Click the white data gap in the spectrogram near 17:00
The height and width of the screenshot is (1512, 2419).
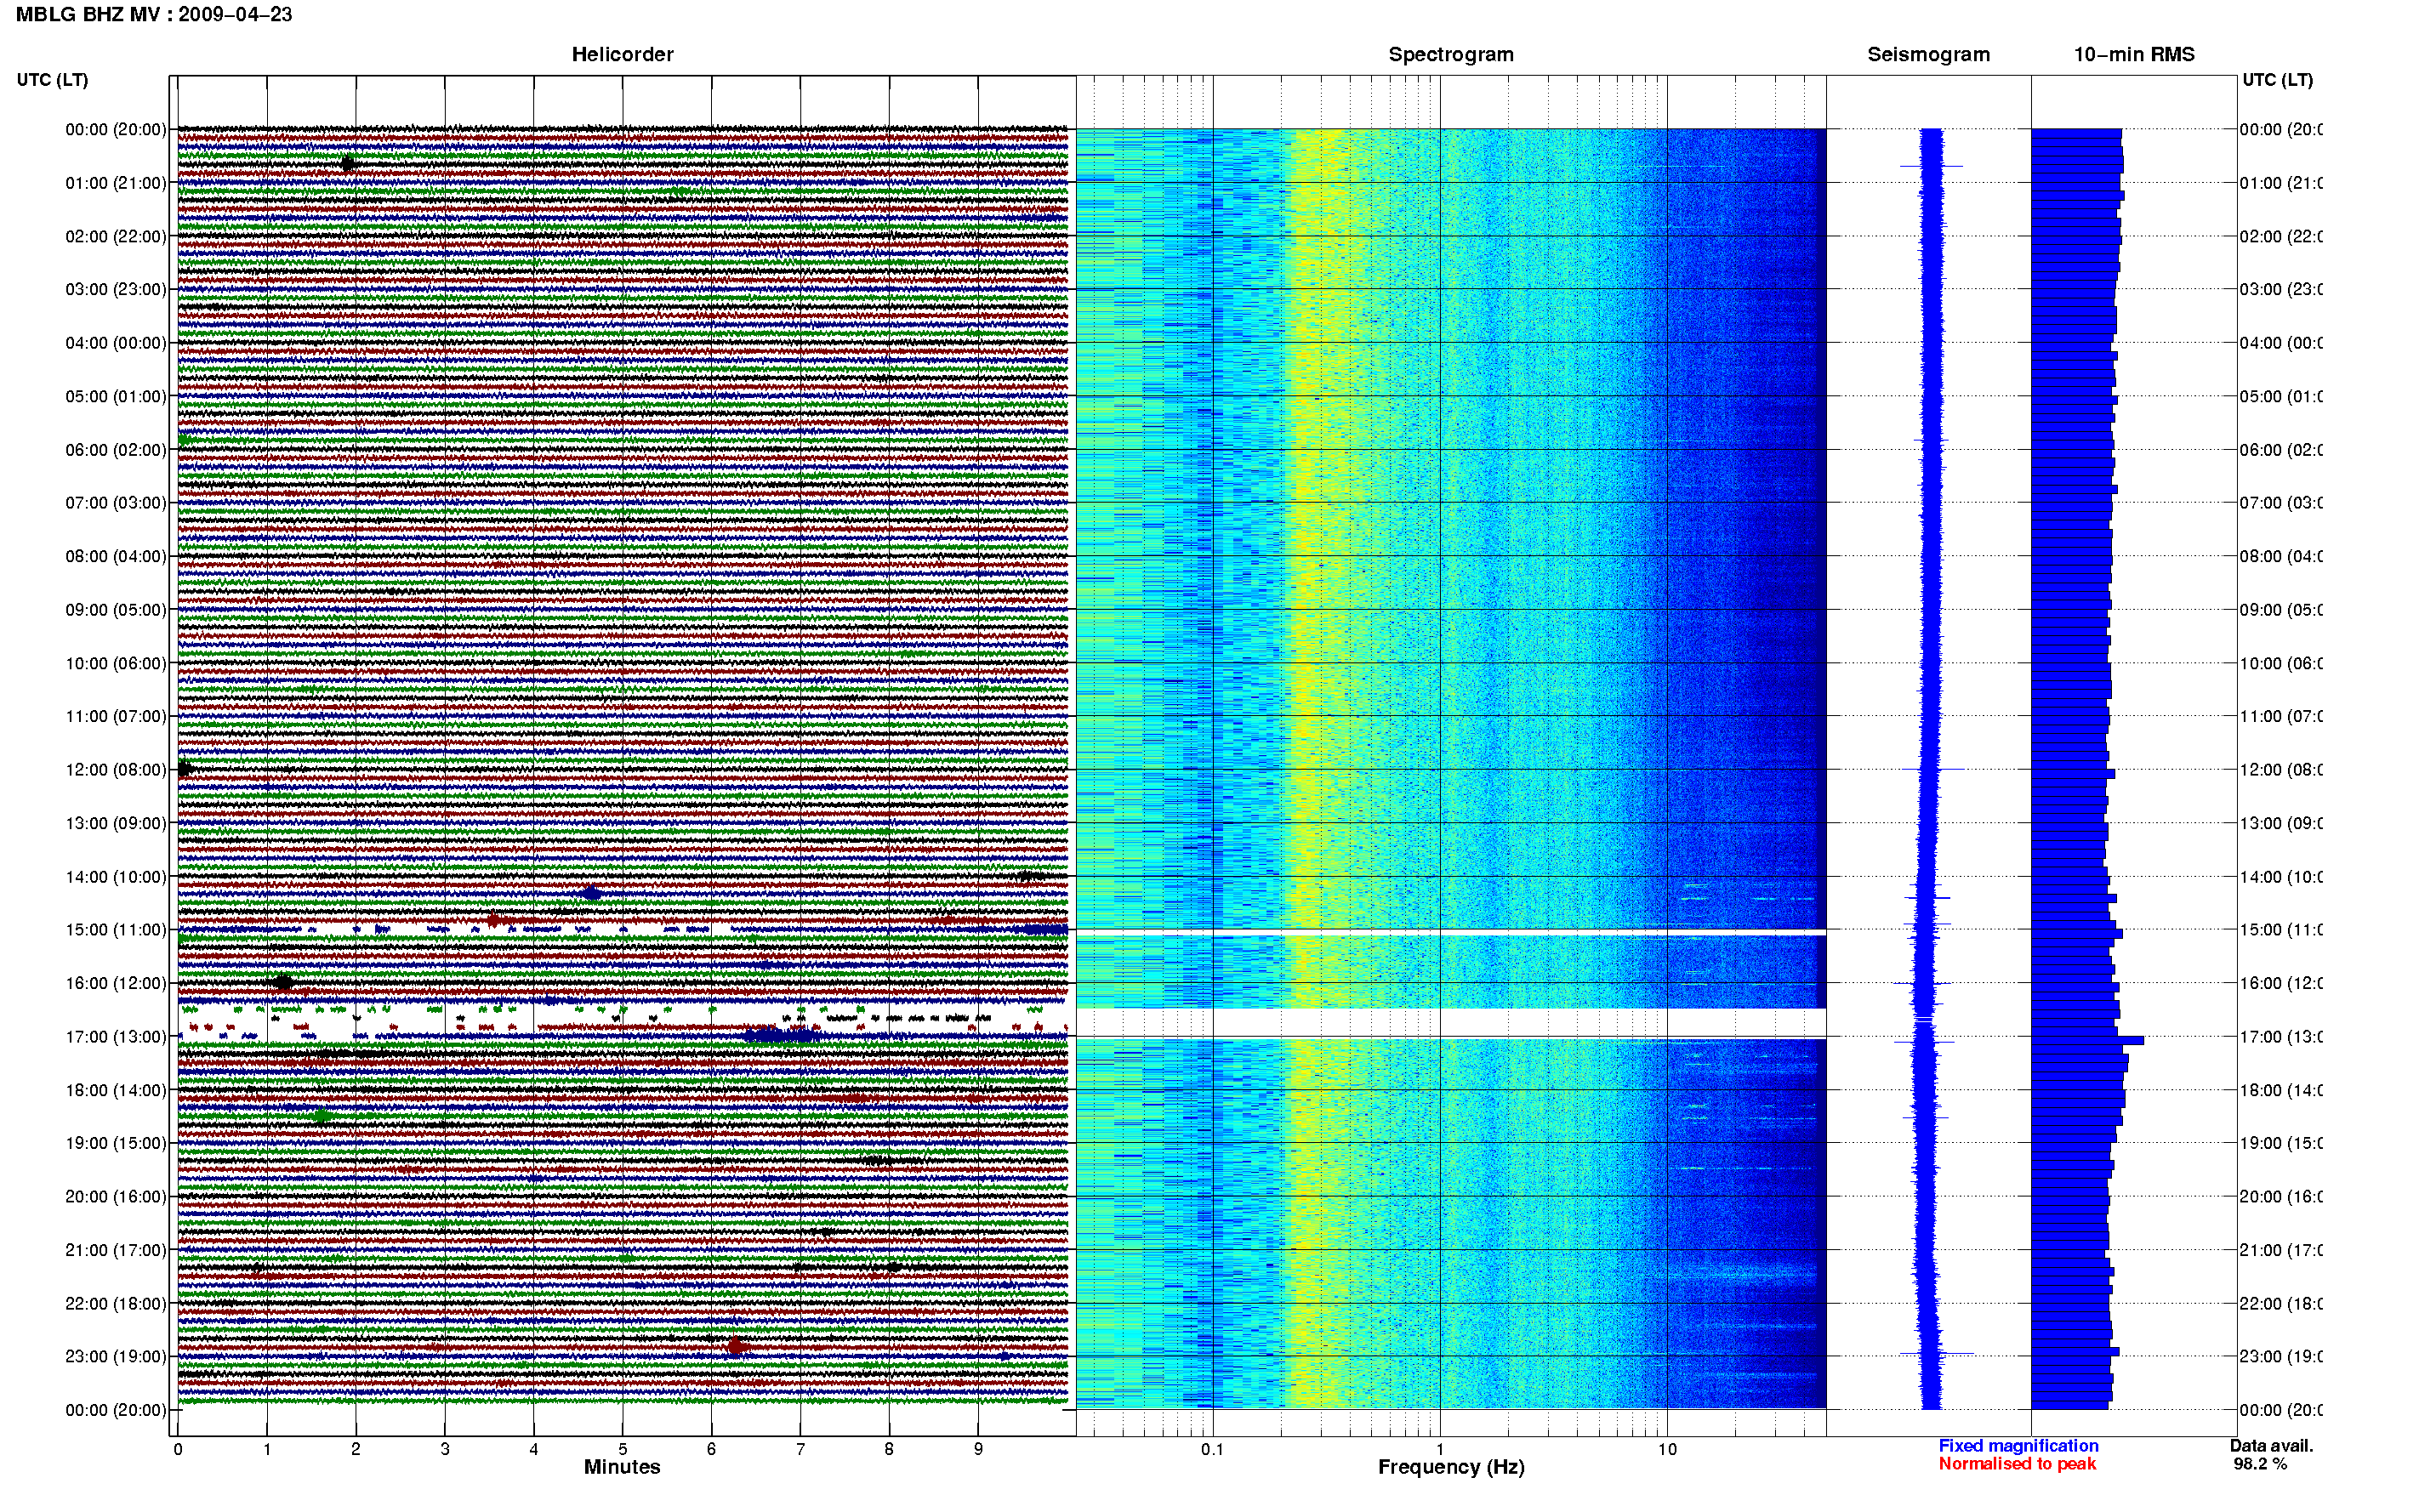tap(1451, 1023)
